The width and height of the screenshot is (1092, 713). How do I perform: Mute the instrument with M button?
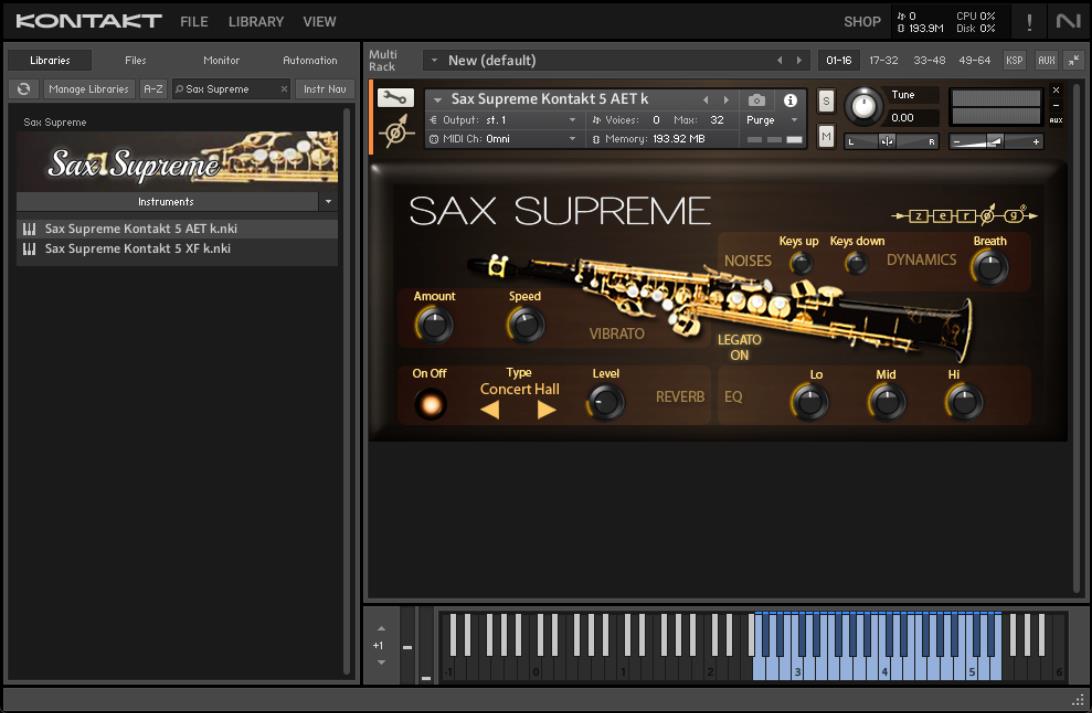pyautogui.click(x=826, y=137)
